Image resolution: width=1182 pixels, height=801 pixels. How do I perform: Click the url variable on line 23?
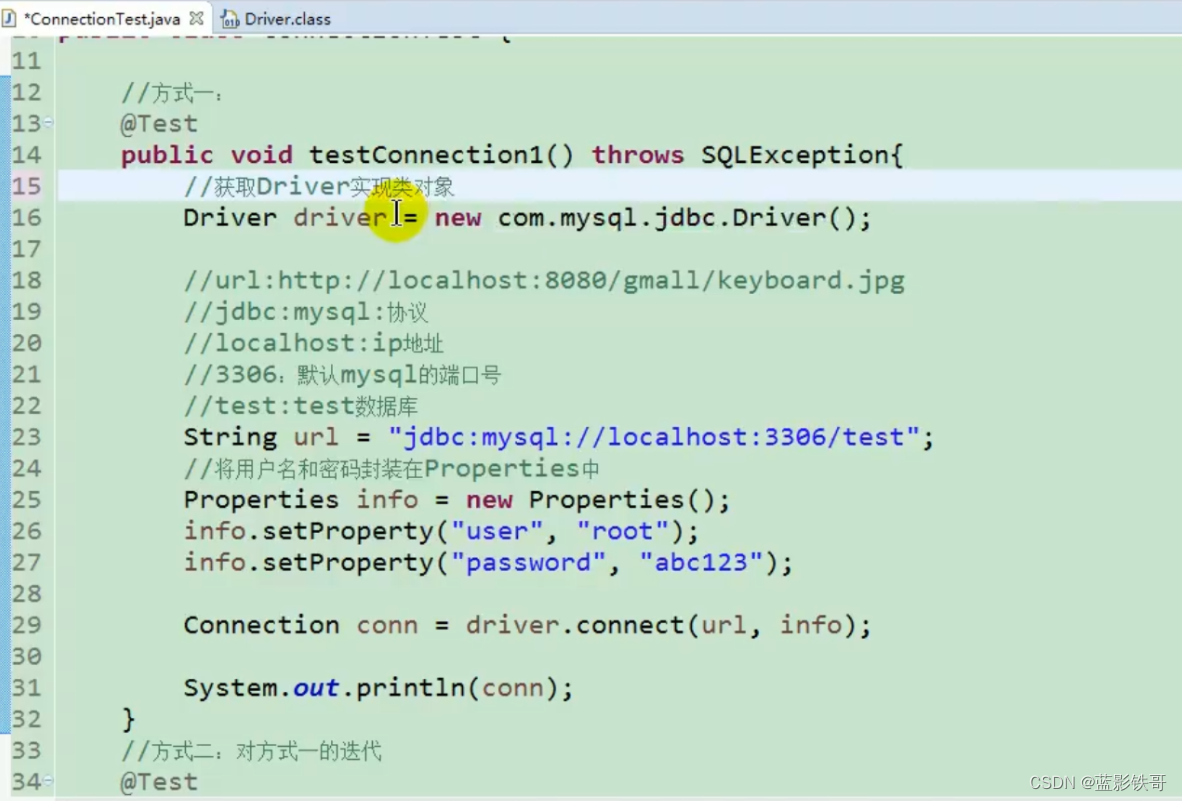pyautogui.click(x=315, y=437)
